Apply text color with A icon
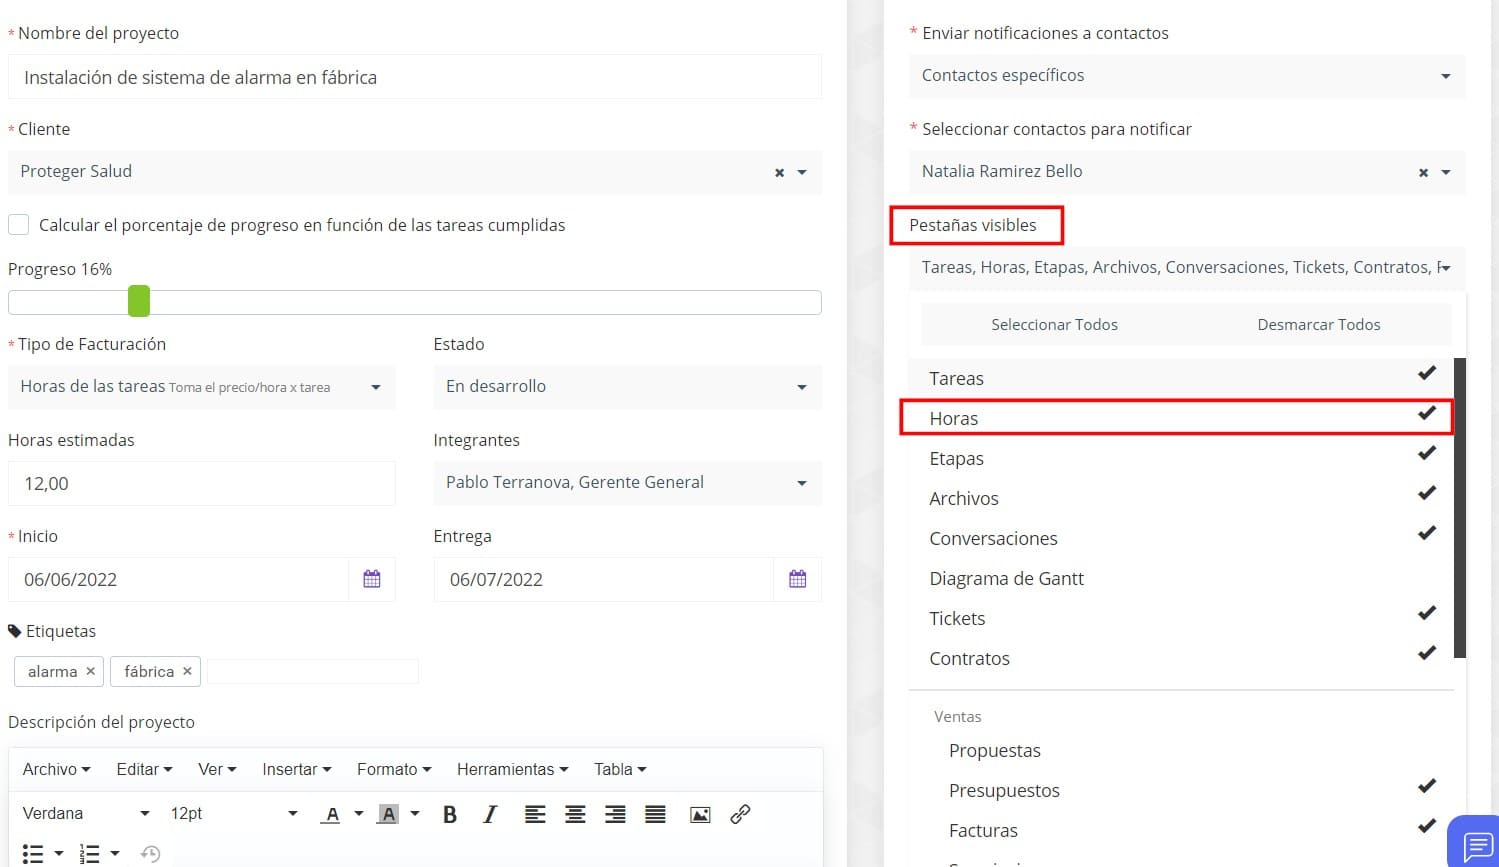Viewport: 1499px width, 867px height. pos(332,814)
